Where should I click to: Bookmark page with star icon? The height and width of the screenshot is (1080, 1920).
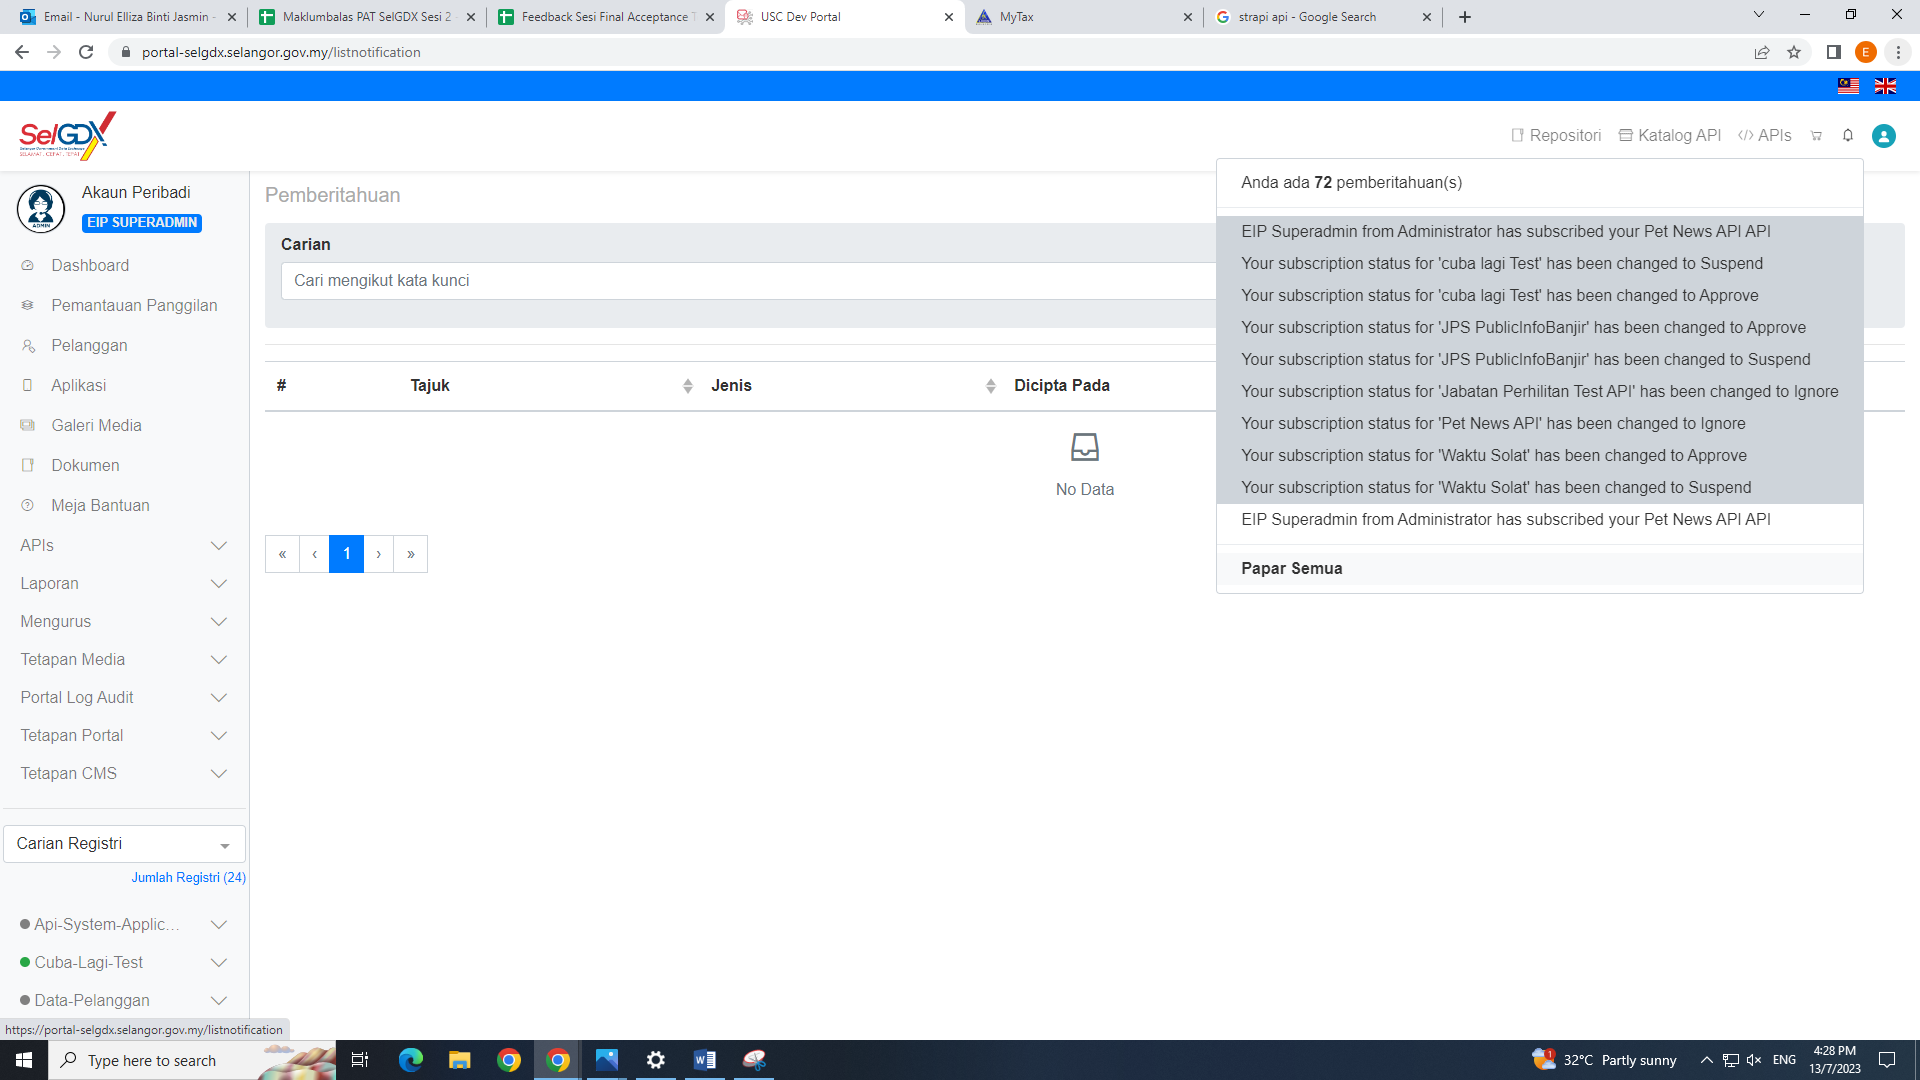click(x=1794, y=52)
